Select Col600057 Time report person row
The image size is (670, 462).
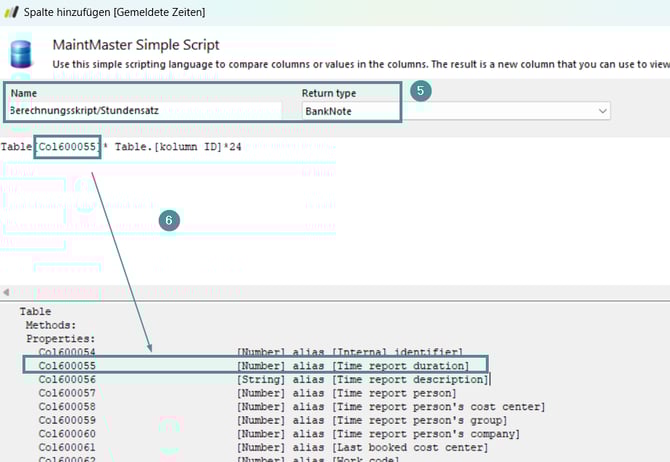pyautogui.click(x=250, y=393)
